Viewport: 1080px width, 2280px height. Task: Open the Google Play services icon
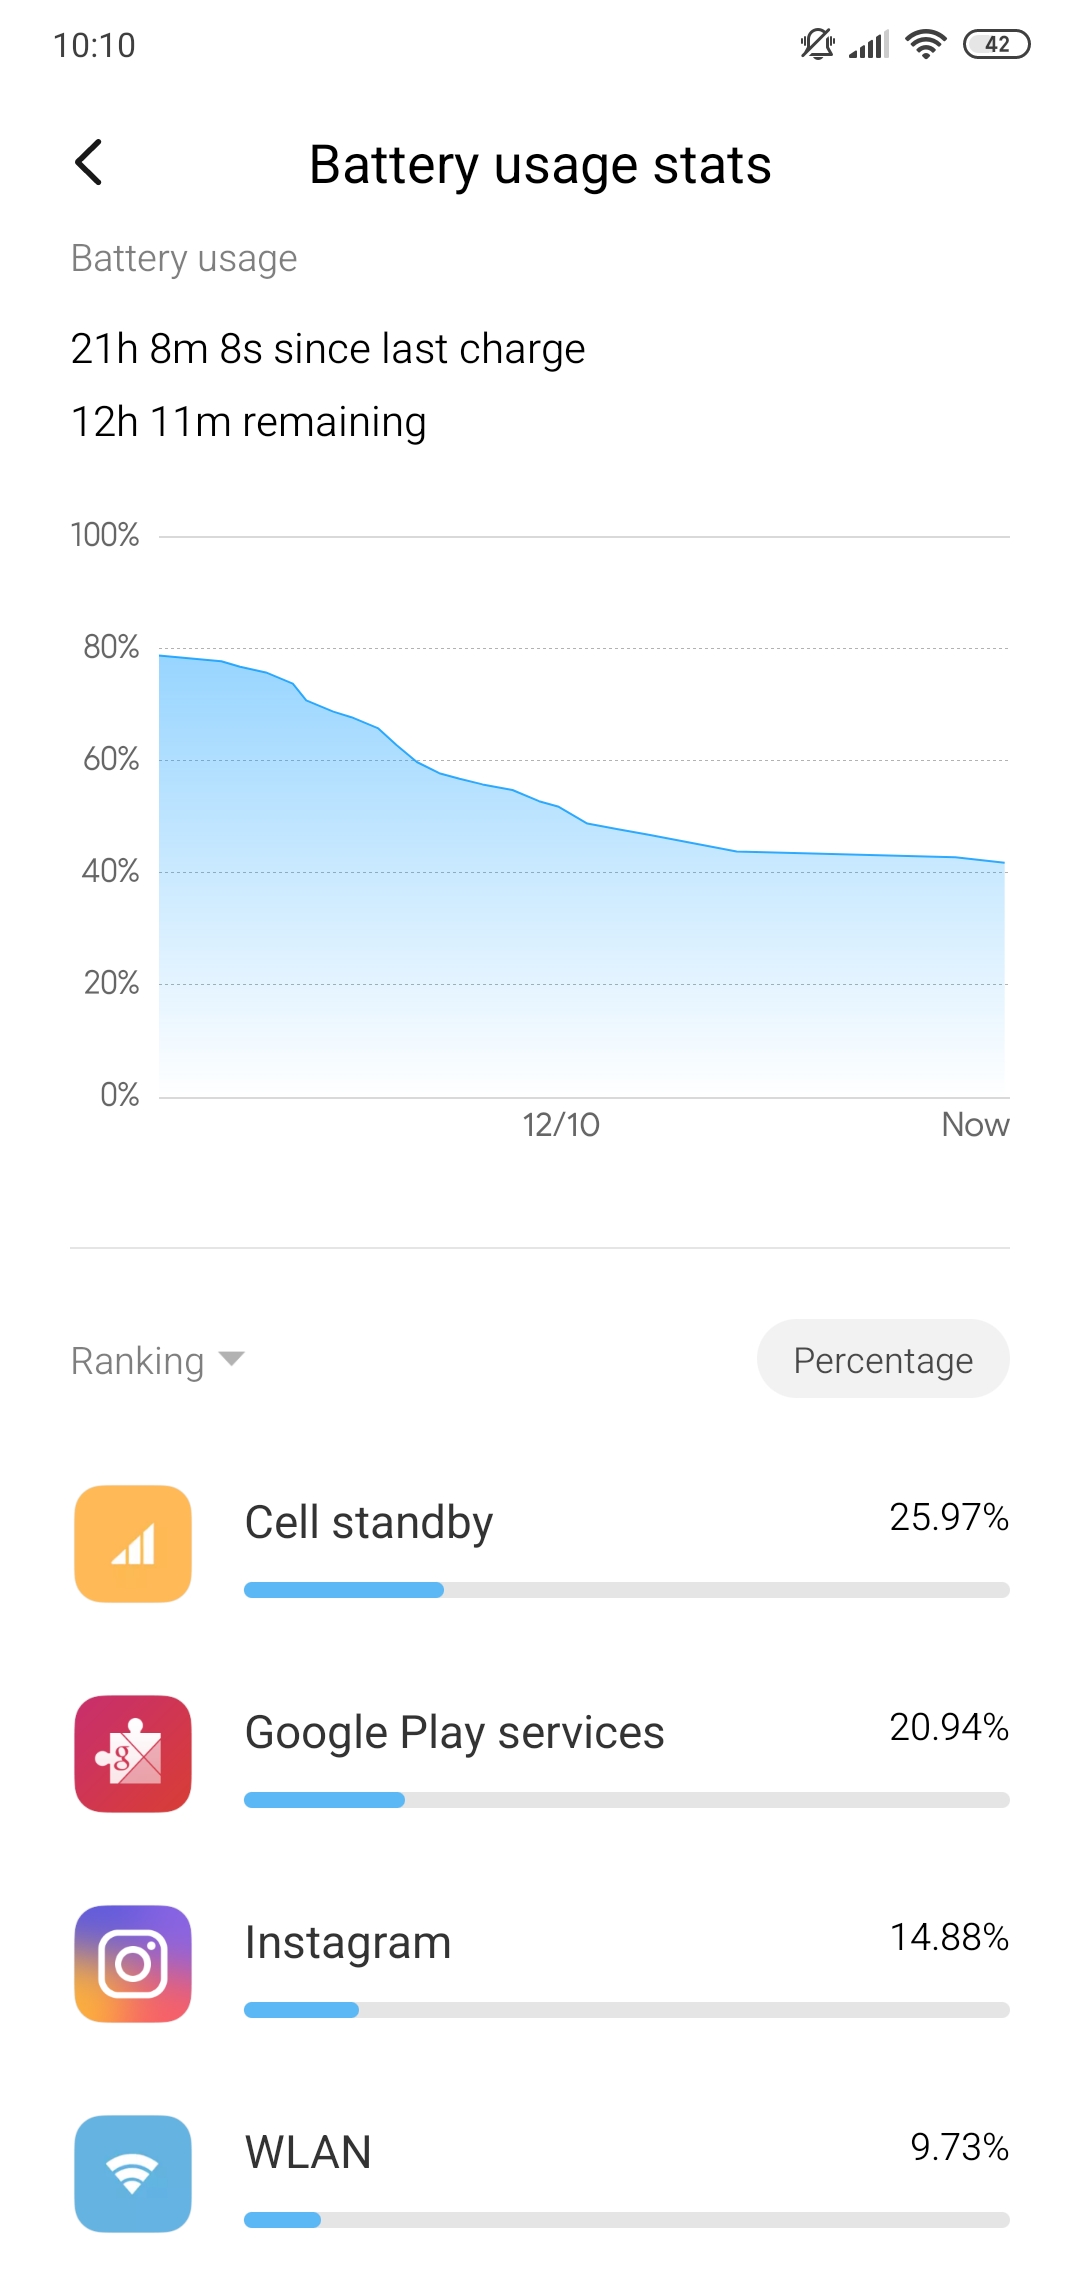click(133, 1754)
